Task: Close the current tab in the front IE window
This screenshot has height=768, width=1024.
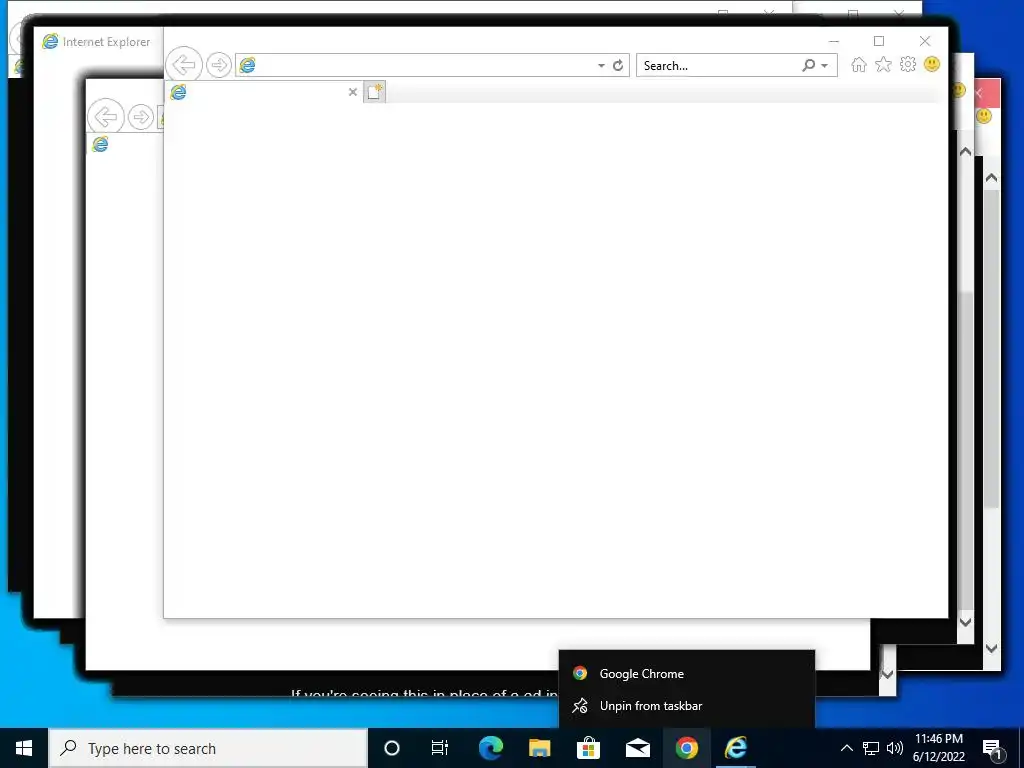Action: tap(353, 92)
